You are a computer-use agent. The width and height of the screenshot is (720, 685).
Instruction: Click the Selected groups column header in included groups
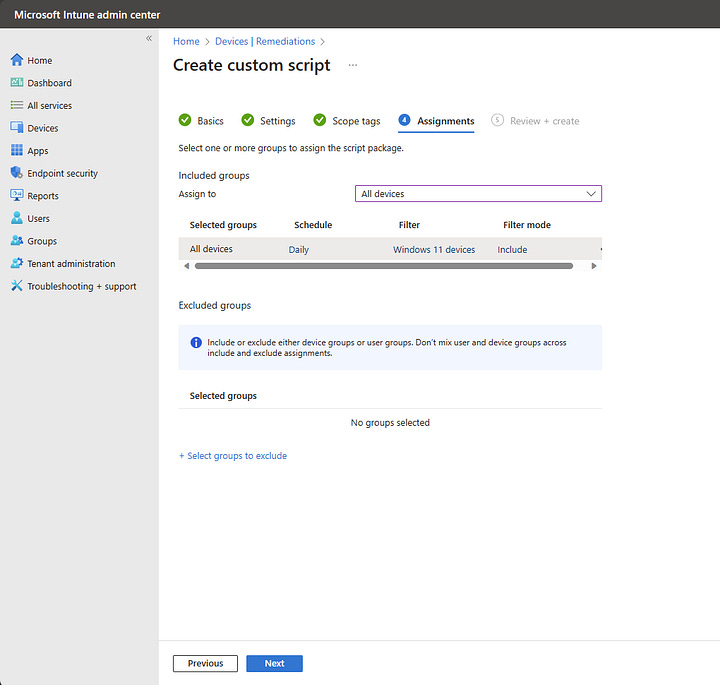pos(223,225)
